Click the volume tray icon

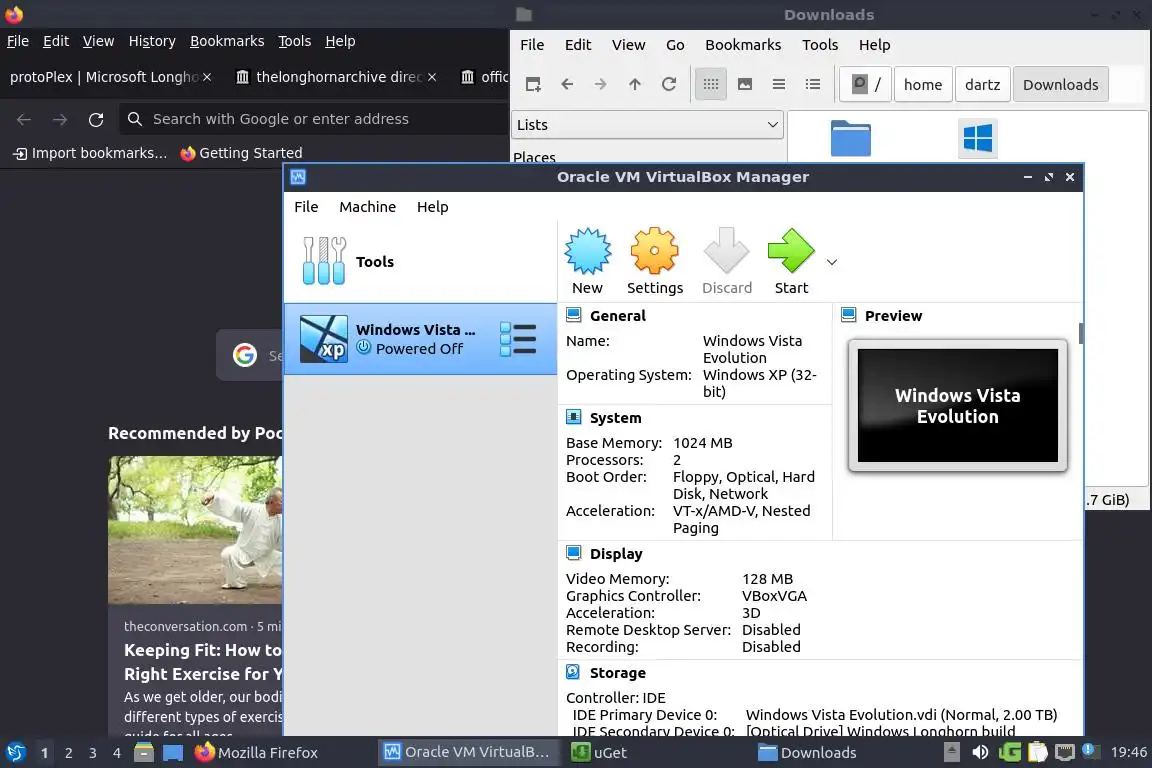point(979,753)
